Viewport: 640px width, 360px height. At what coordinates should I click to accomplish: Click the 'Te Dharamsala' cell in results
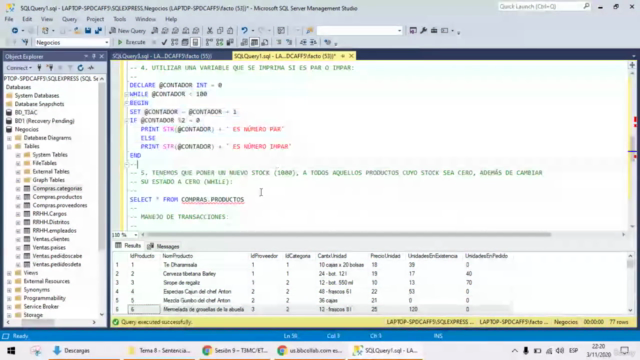pos(180,265)
